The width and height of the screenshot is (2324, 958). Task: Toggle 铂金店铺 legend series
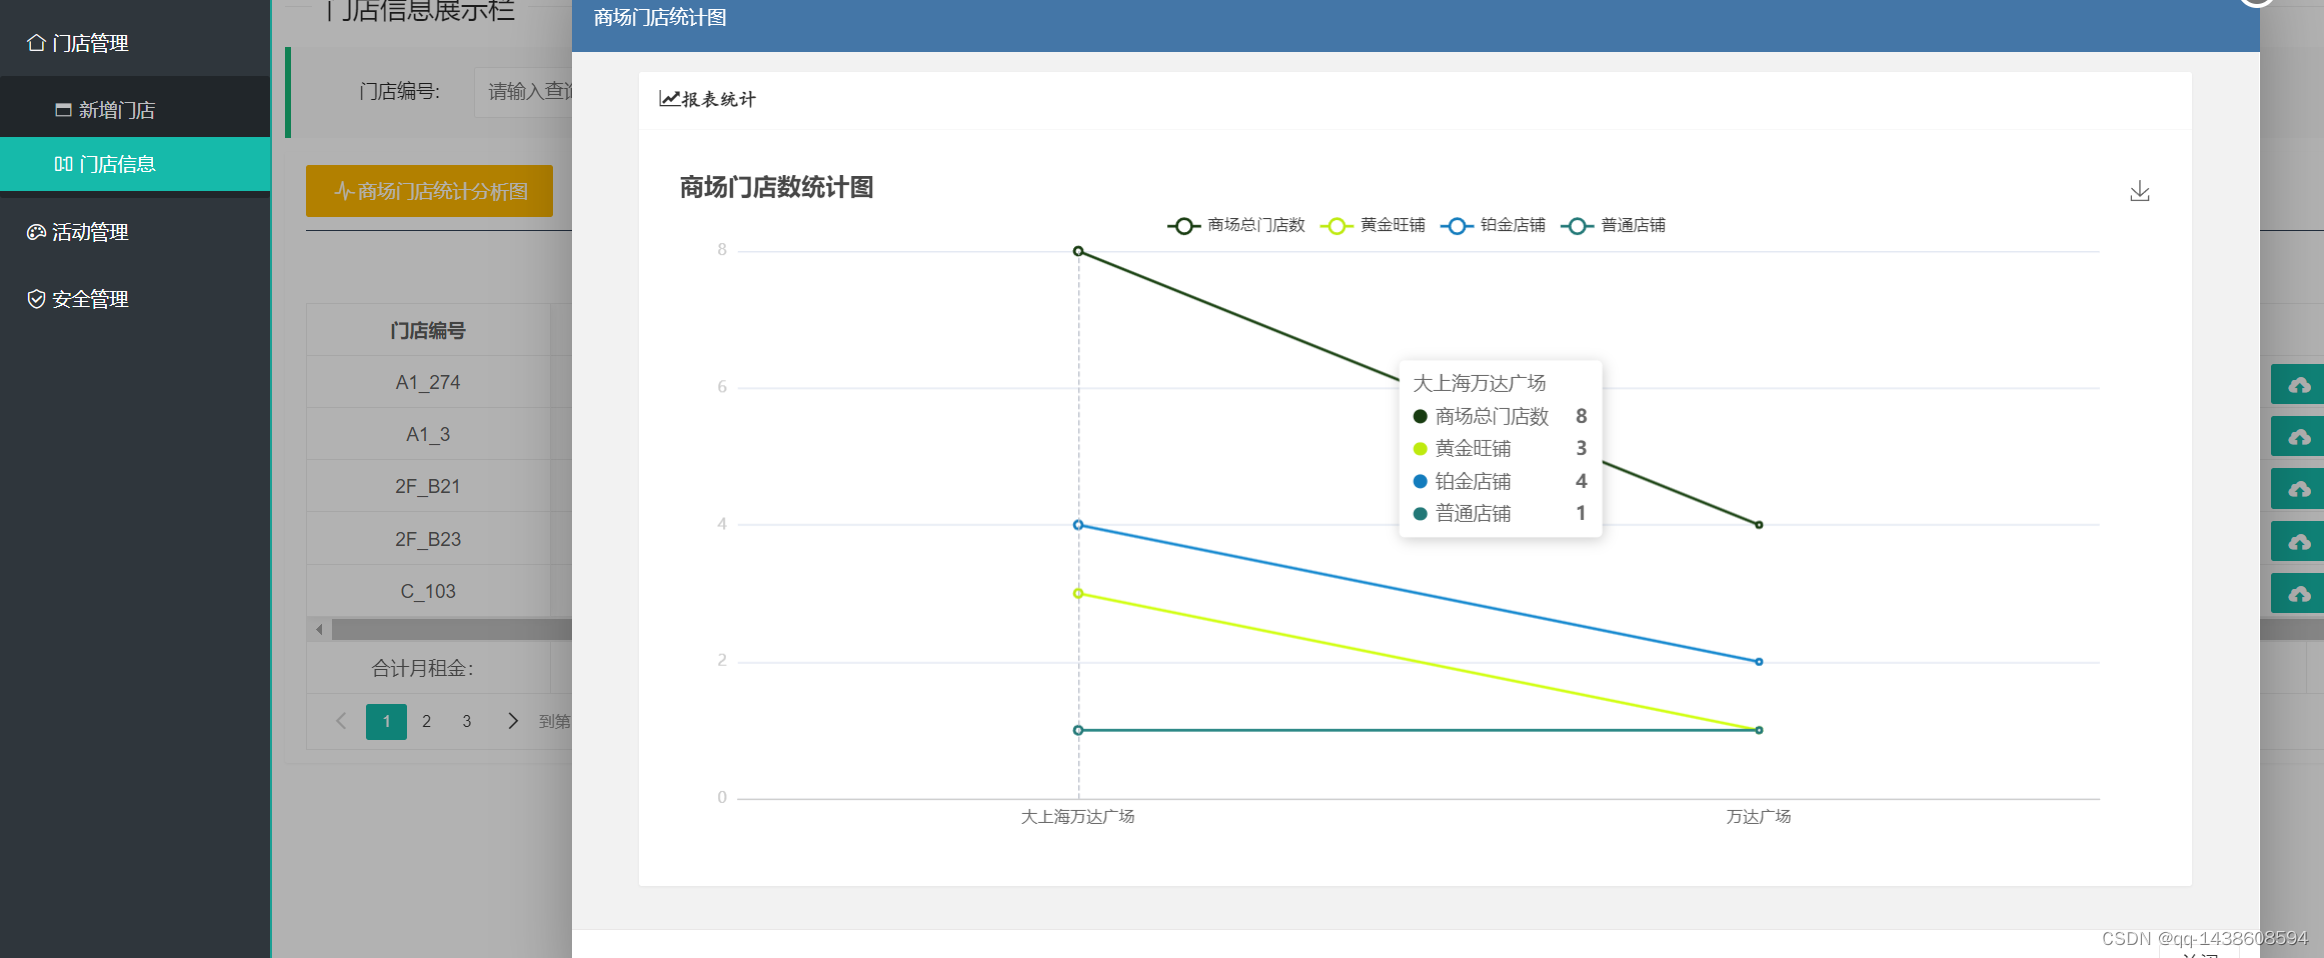tap(1493, 225)
